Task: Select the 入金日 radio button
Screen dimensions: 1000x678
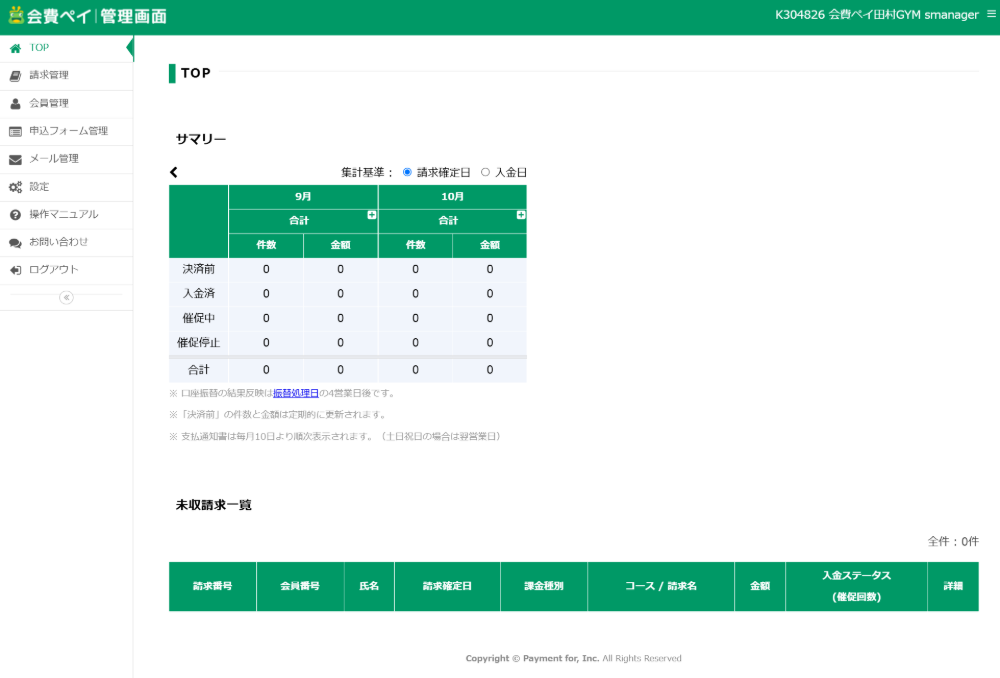Action: (x=485, y=172)
